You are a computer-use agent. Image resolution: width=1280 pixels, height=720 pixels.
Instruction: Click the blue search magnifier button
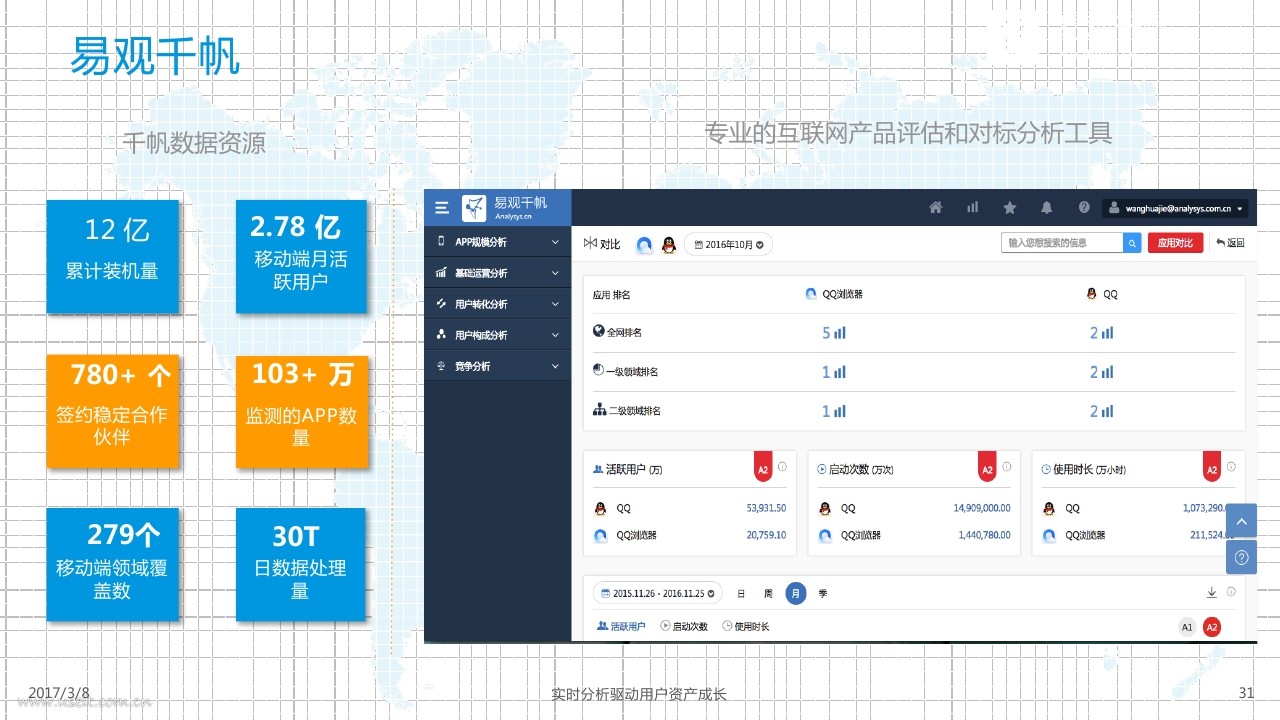tap(1132, 243)
